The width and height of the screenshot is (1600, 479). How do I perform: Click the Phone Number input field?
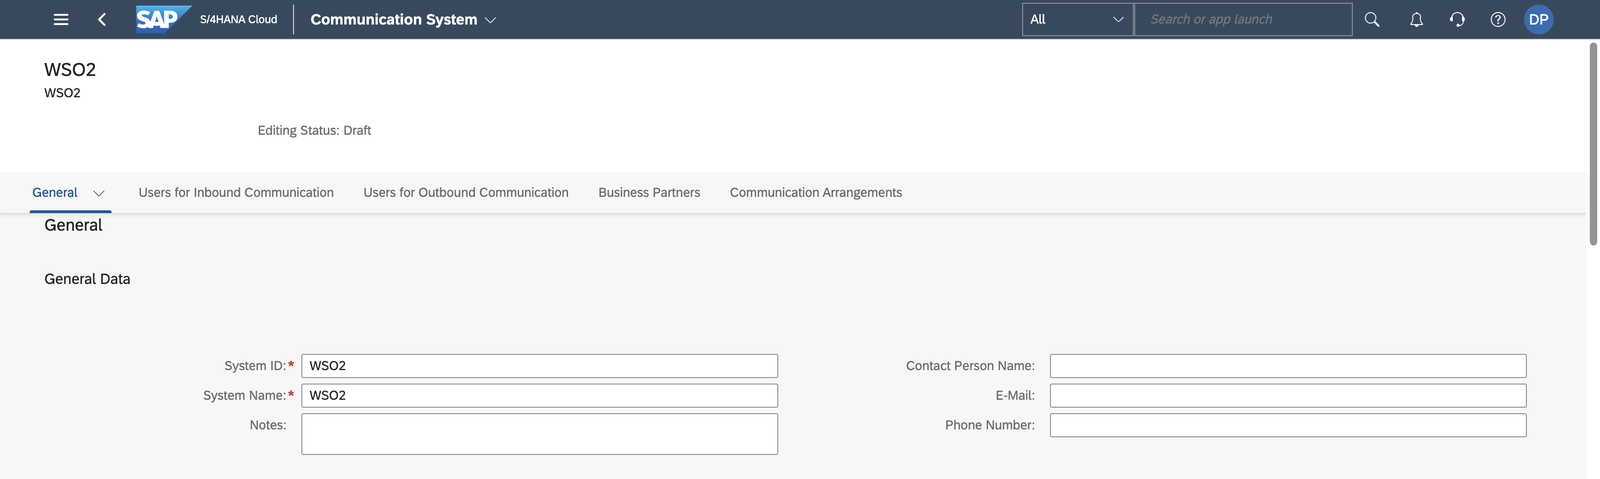1288,425
